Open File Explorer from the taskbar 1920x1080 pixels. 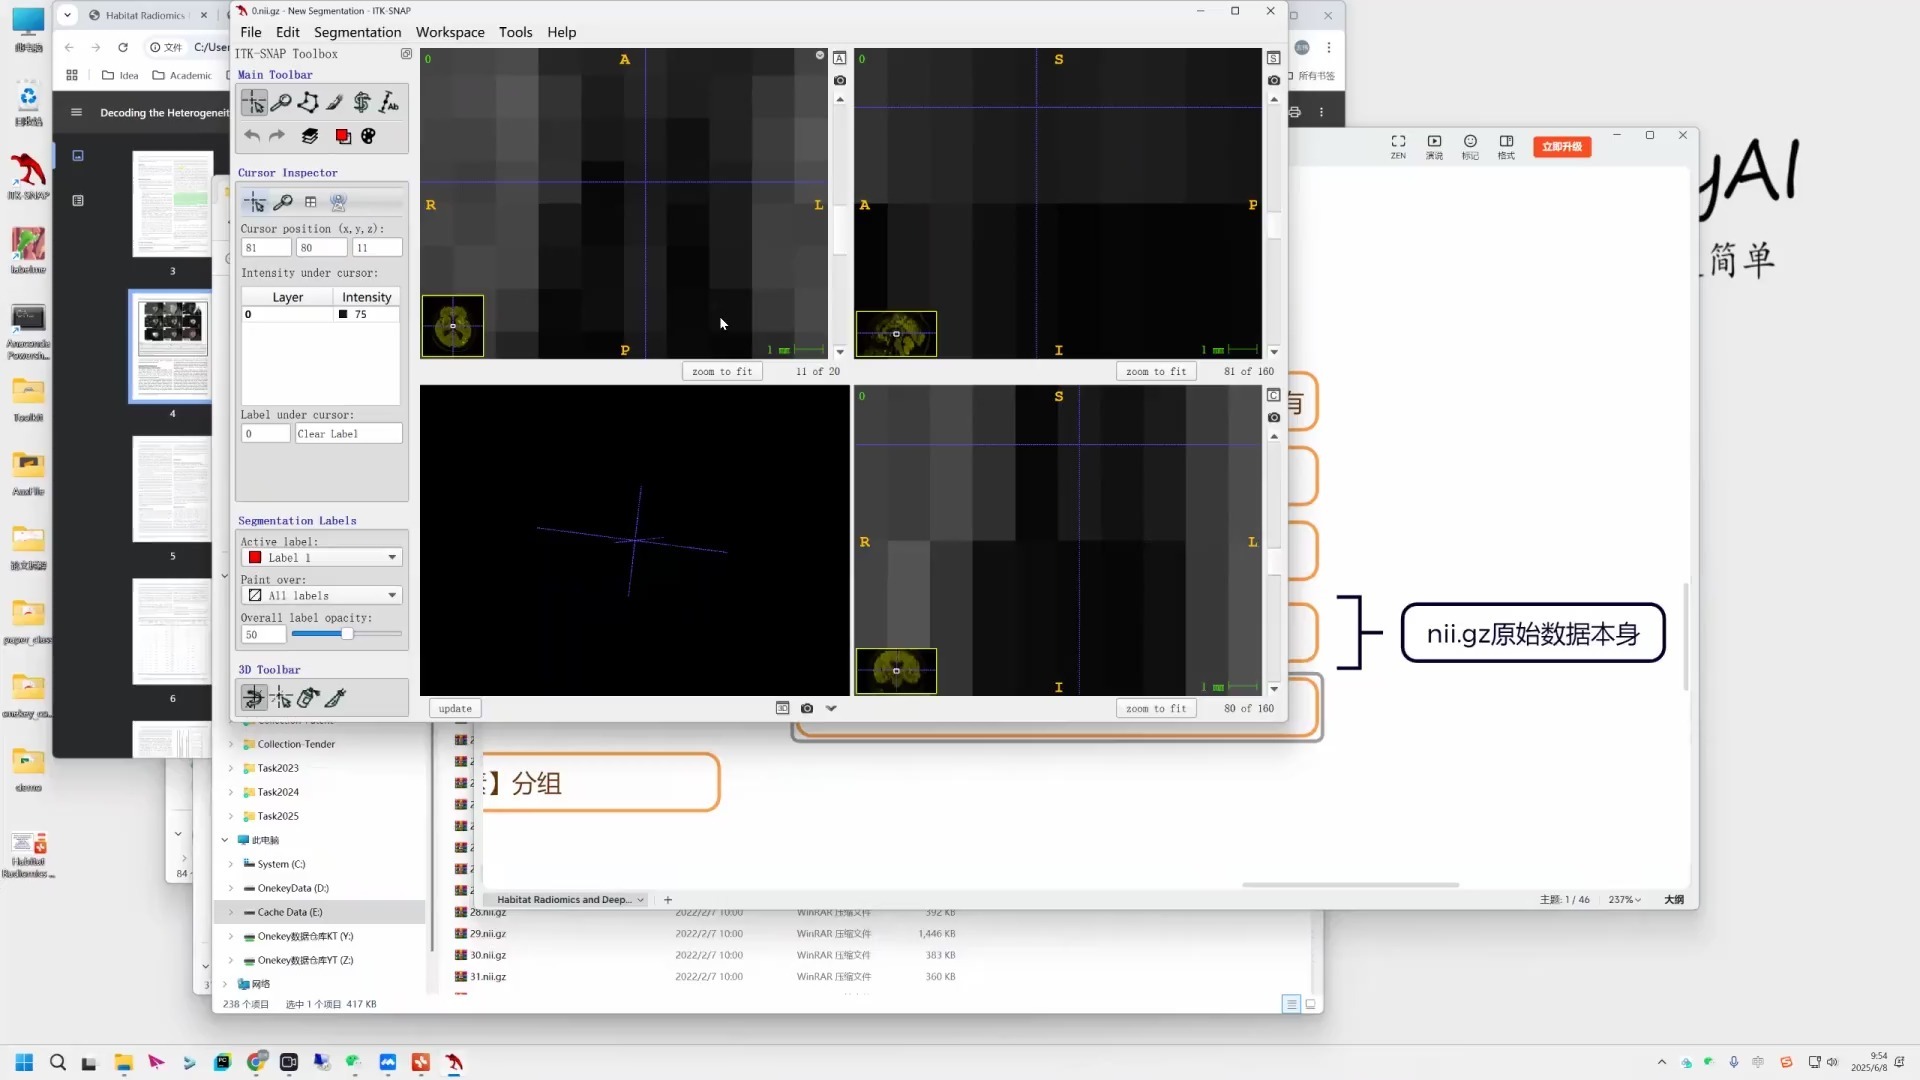(123, 1062)
